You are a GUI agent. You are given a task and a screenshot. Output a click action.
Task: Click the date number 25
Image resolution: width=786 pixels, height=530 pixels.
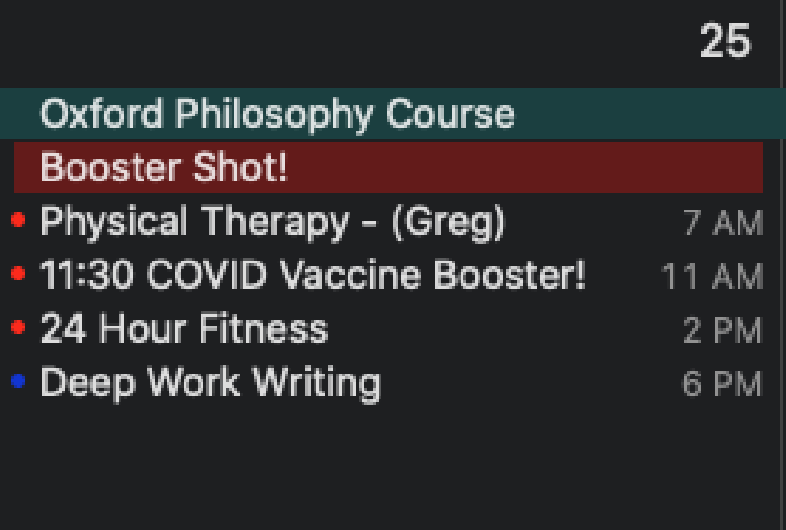tap(725, 42)
